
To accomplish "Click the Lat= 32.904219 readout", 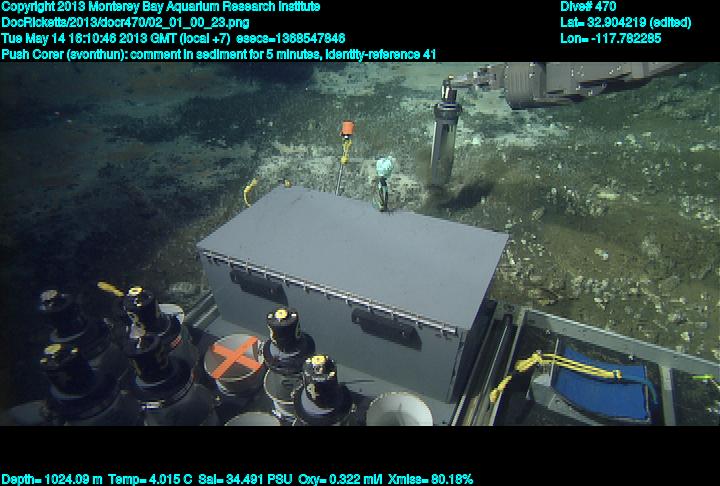I will pos(625,23).
